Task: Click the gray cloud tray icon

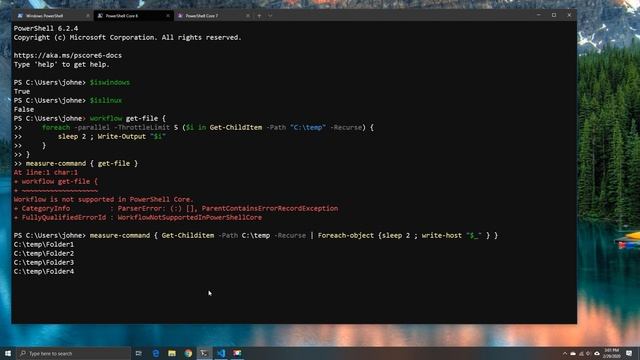Action: pyautogui.click(x=573, y=353)
